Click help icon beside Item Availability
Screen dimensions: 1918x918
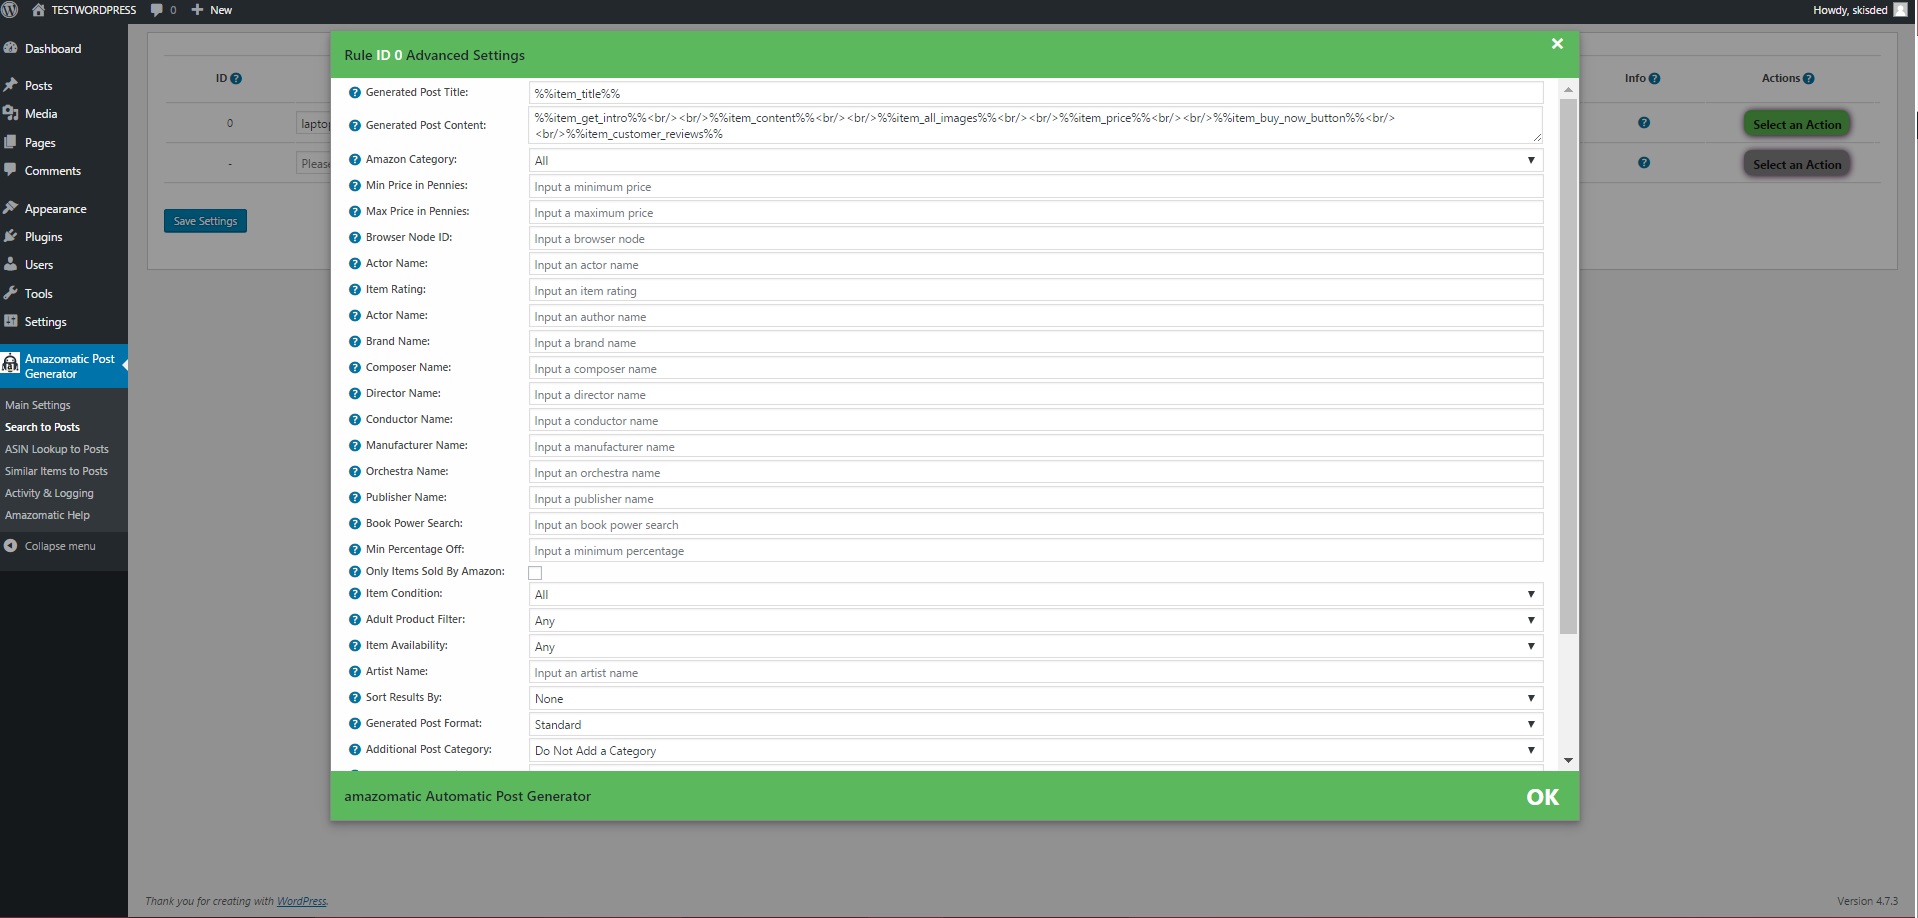click(x=354, y=646)
